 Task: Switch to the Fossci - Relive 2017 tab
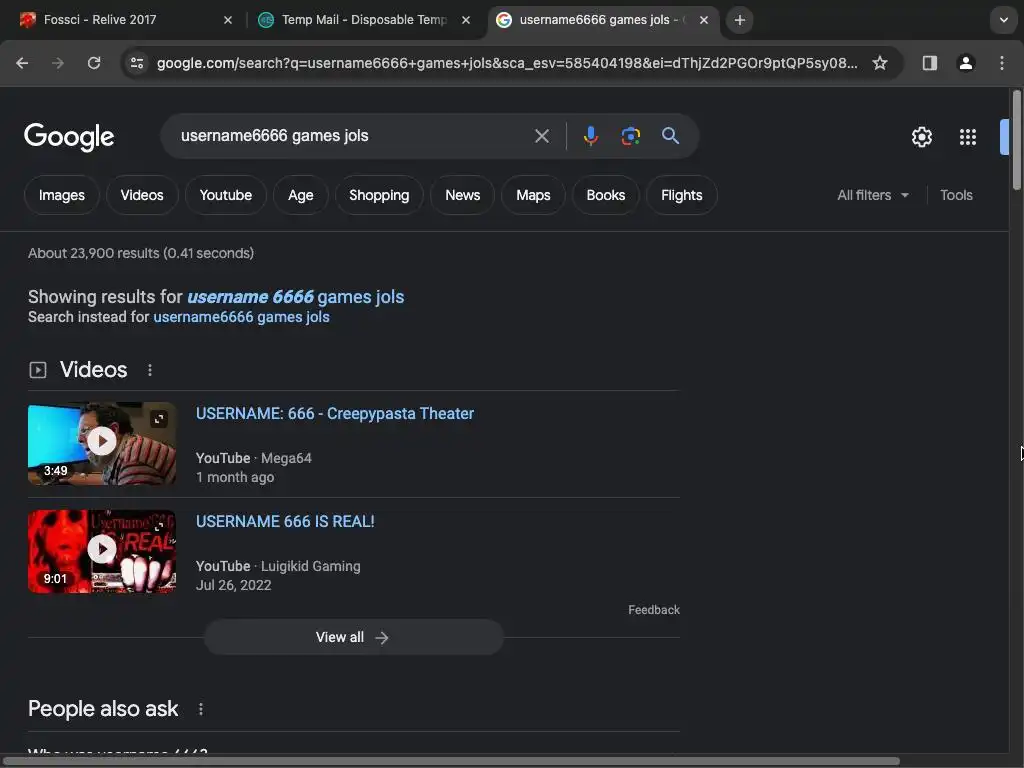[x=123, y=20]
